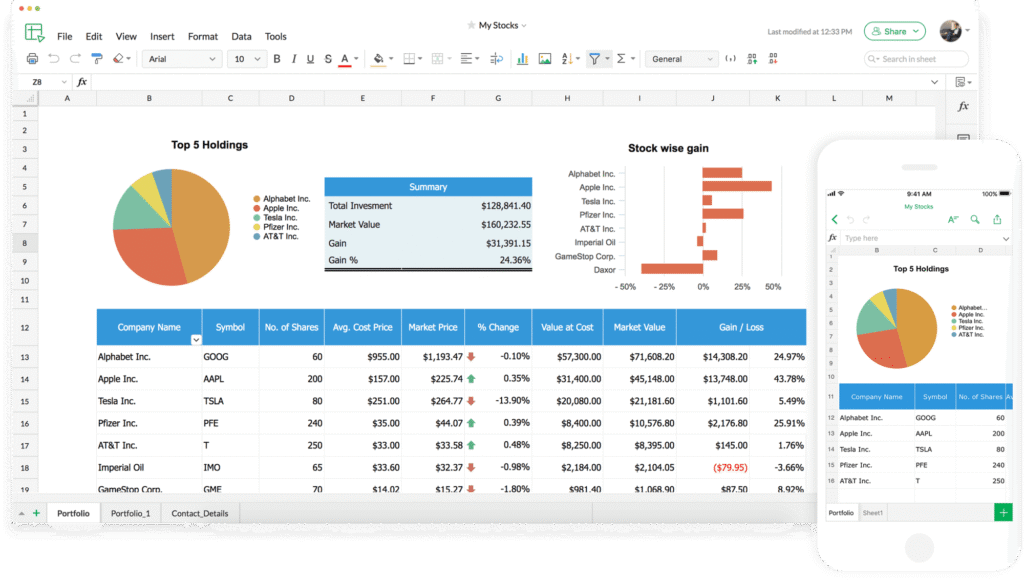
Task: Click into the desktop formula bar
Action: tap(509, 82)
